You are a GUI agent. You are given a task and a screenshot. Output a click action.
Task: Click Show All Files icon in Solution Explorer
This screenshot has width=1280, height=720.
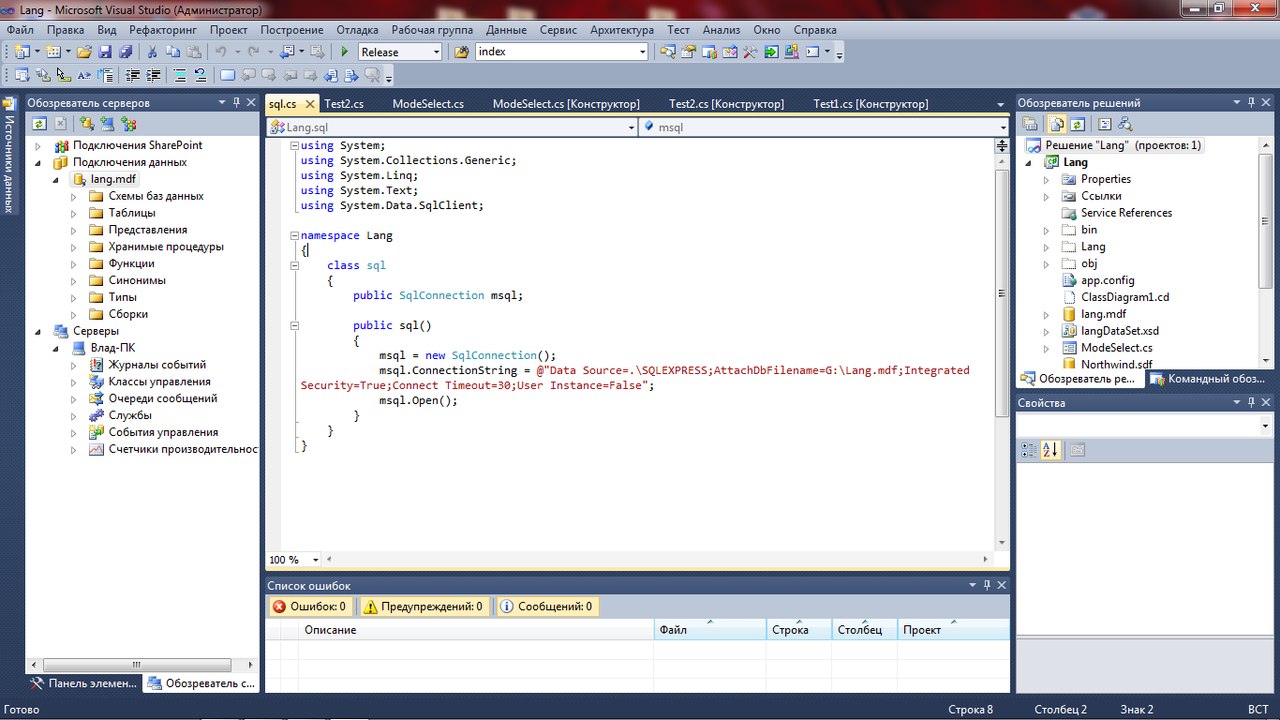tap(1055, 124)
